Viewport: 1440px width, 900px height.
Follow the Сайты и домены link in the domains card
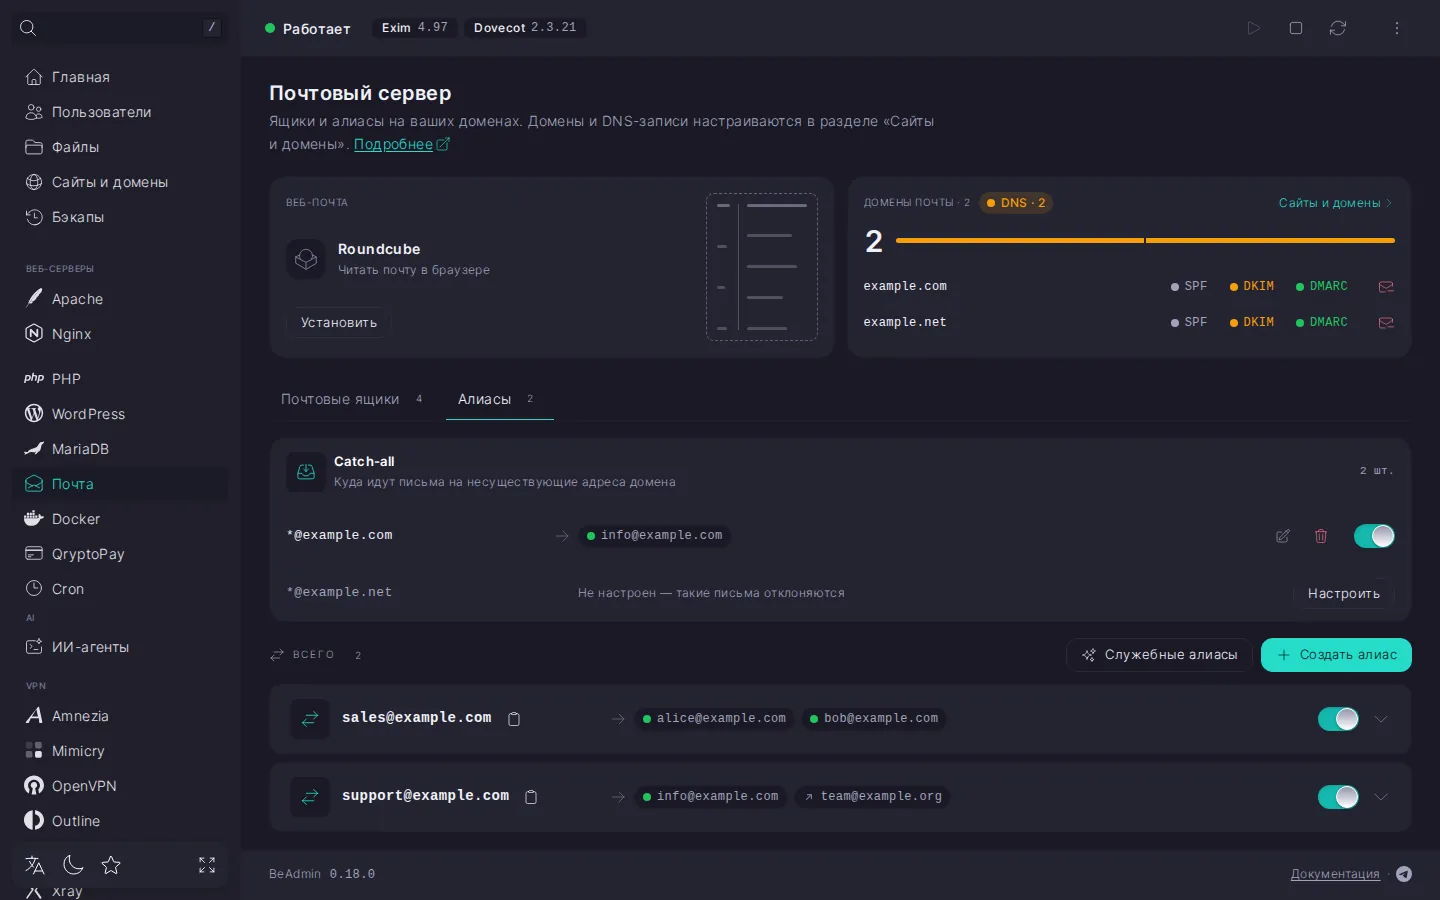[x=1335, y=203]
